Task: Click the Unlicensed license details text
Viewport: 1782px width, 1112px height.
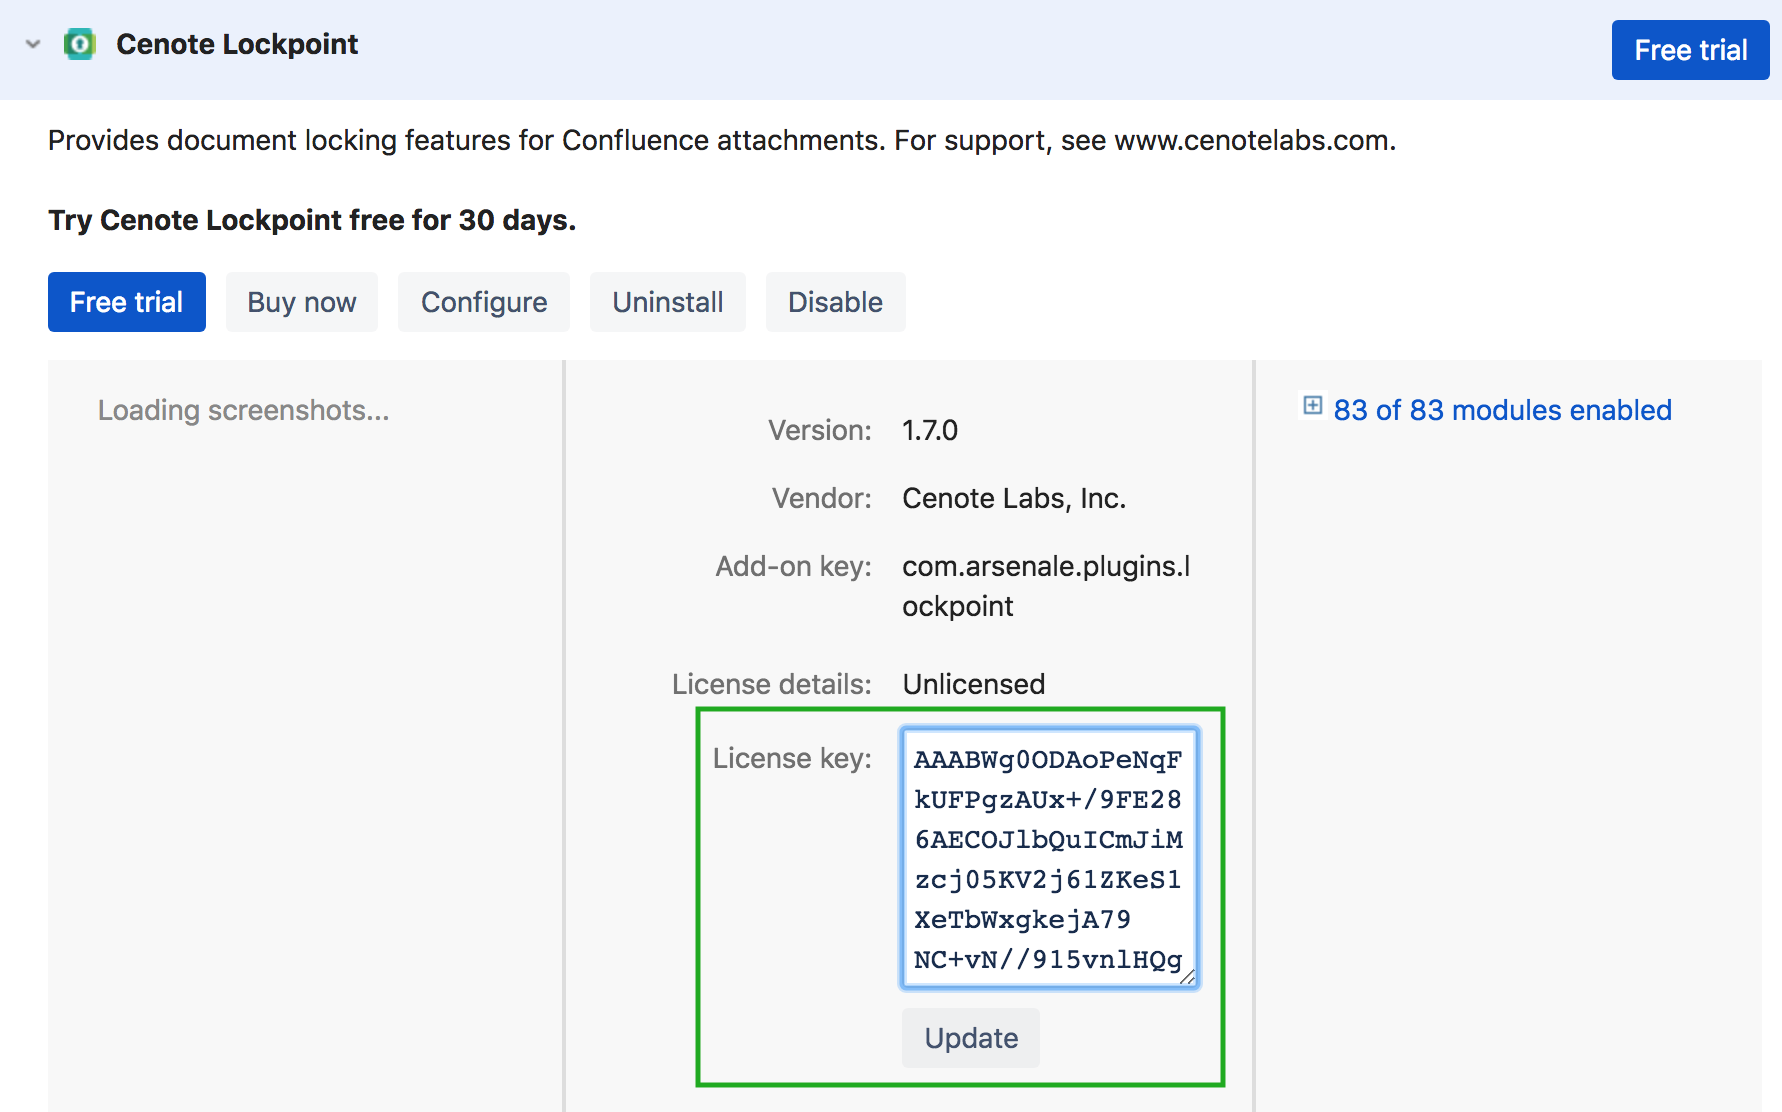Action: point(973,684)
